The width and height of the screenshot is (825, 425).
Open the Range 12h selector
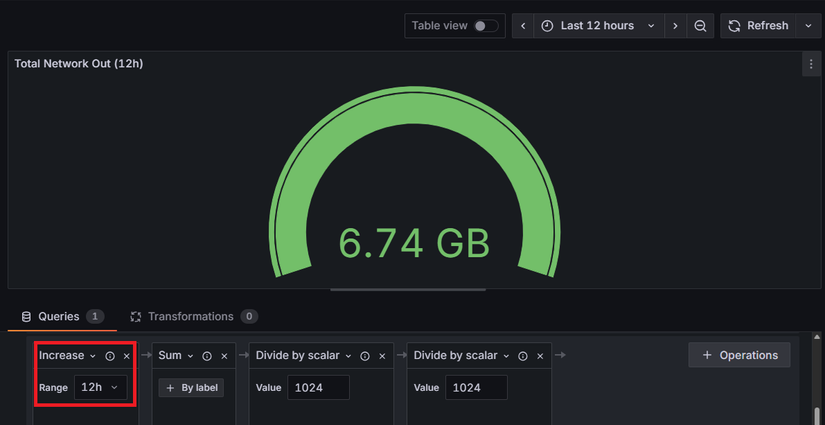point(100,387)
